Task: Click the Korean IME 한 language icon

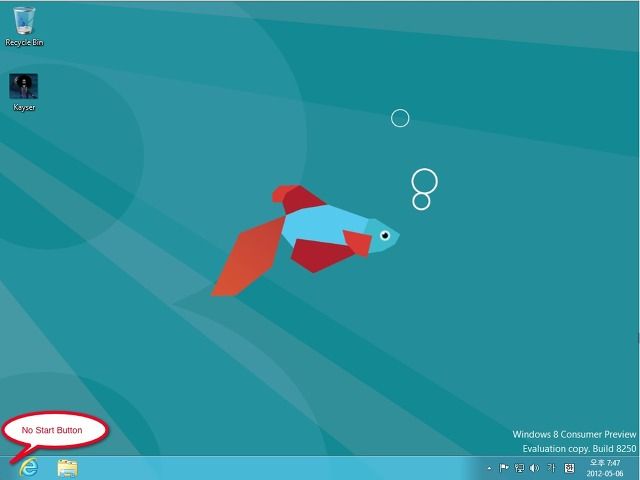Action: (569, 468)
